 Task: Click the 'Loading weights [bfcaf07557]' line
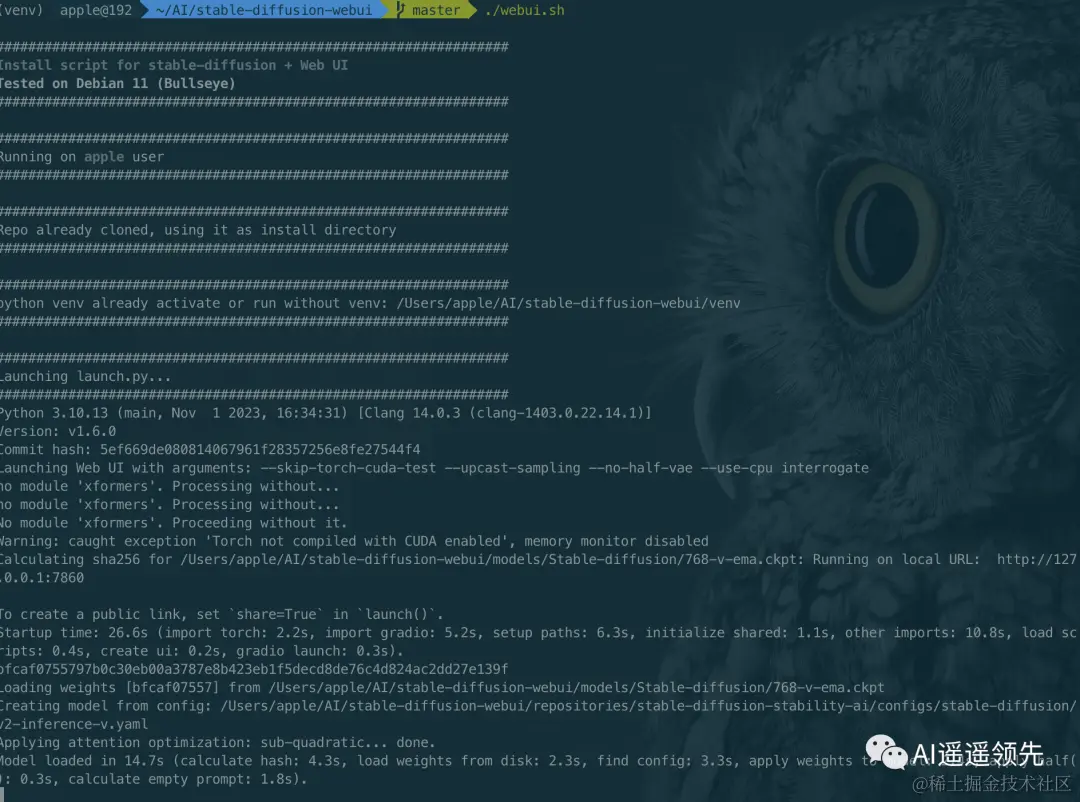(x=442, y=688)
